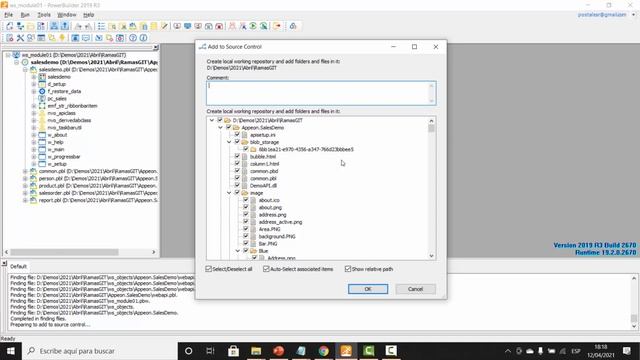This screenshot has height=360, width=640.
Task: Collapse the image folder node
Action: coord(229,193)
